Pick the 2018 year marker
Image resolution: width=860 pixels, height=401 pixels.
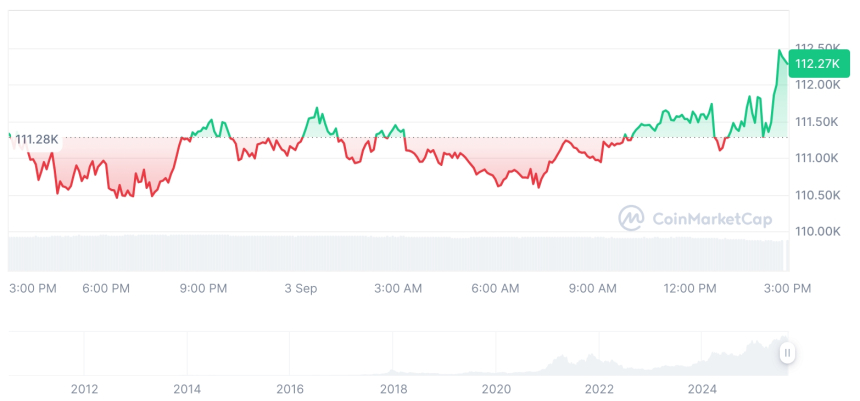click(393, 388)
